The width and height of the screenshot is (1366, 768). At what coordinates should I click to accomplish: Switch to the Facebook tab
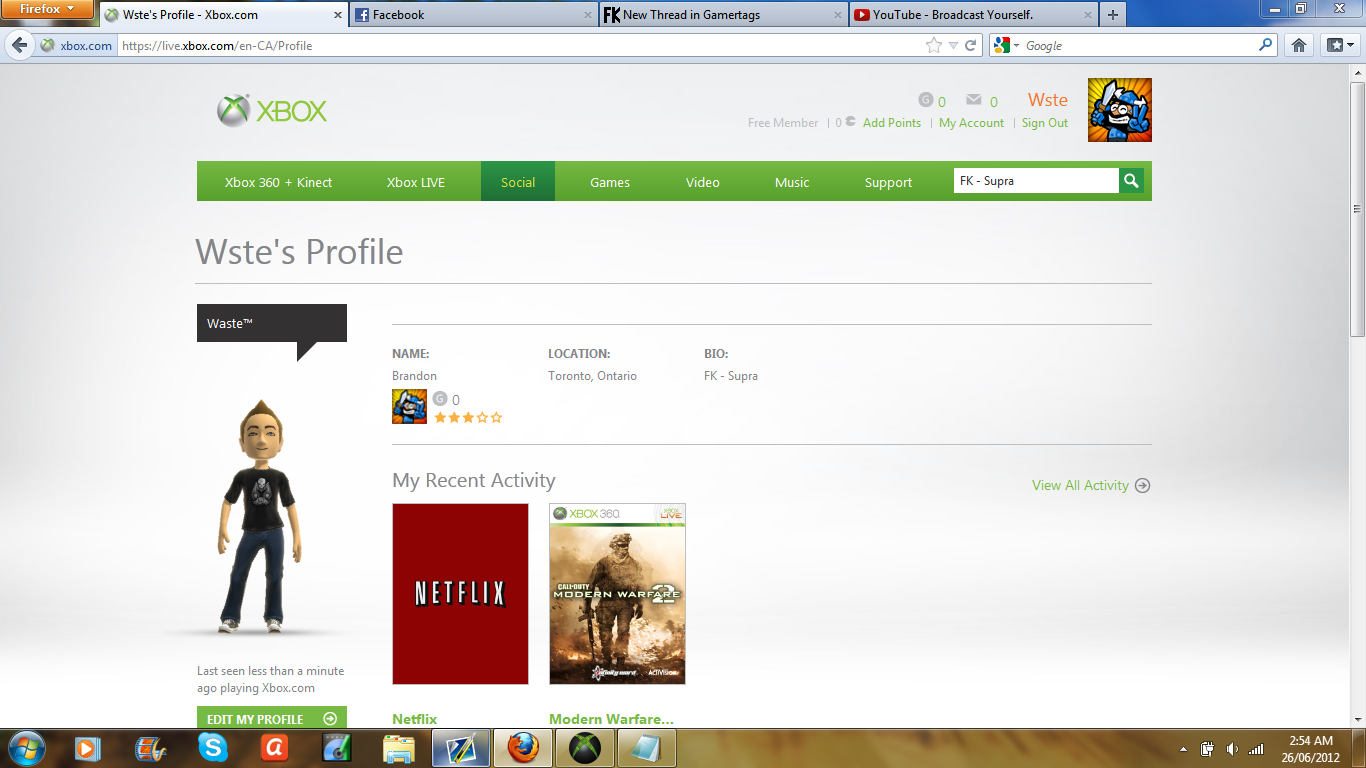[x=472, y=15]
